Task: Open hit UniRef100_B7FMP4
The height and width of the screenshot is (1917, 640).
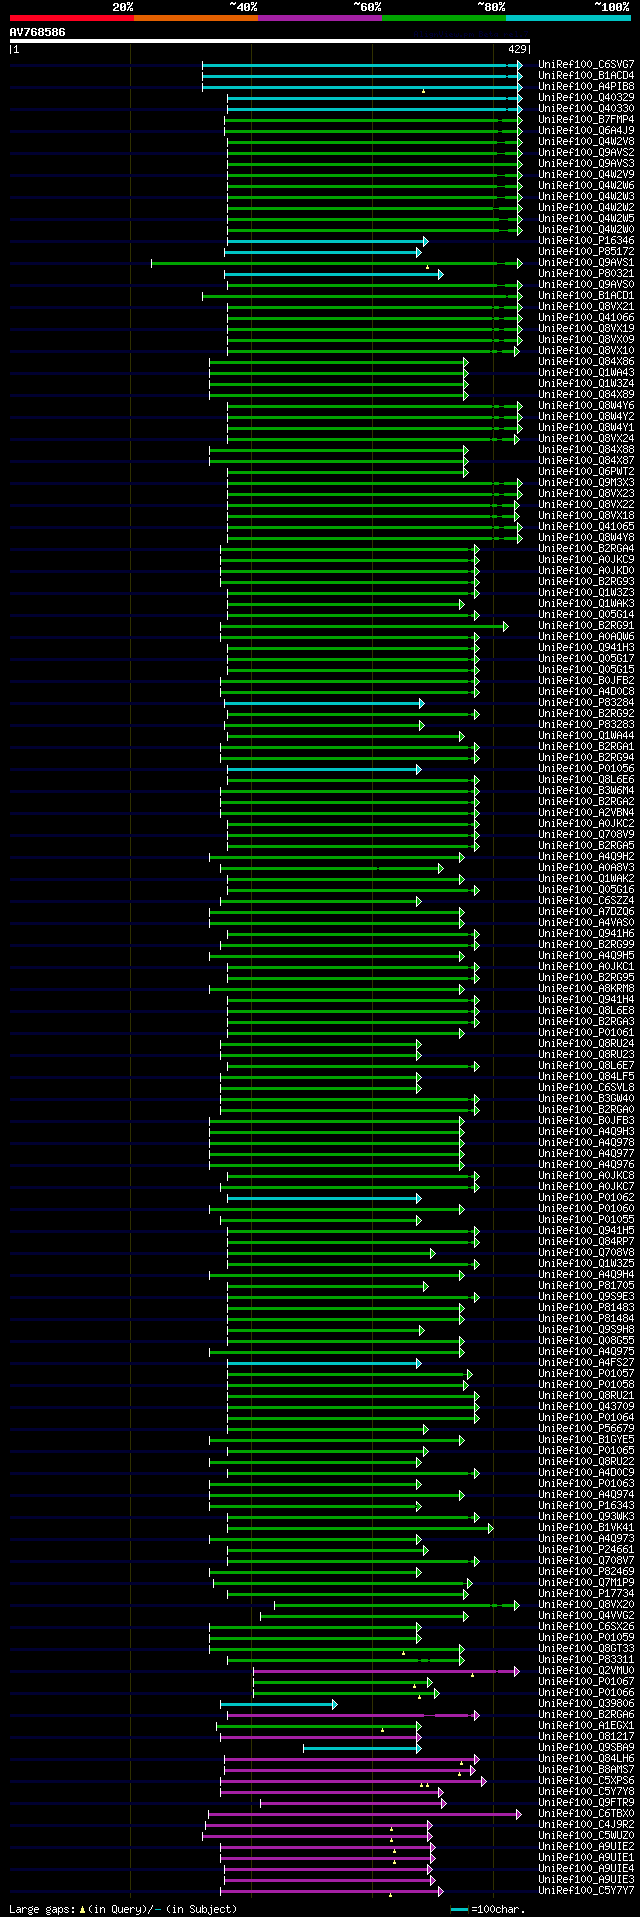Action: click(x=586, y=119)
